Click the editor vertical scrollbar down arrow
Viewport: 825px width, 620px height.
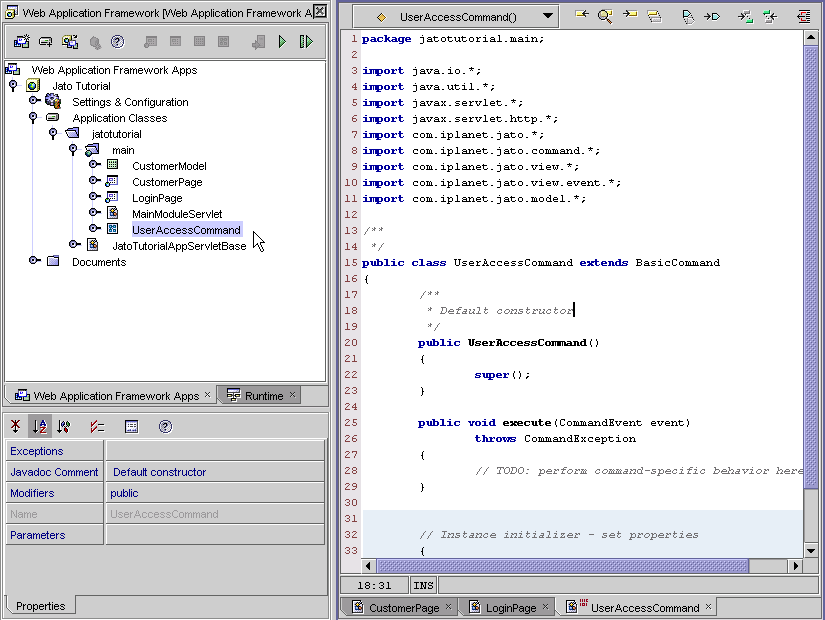pos(810,551)
